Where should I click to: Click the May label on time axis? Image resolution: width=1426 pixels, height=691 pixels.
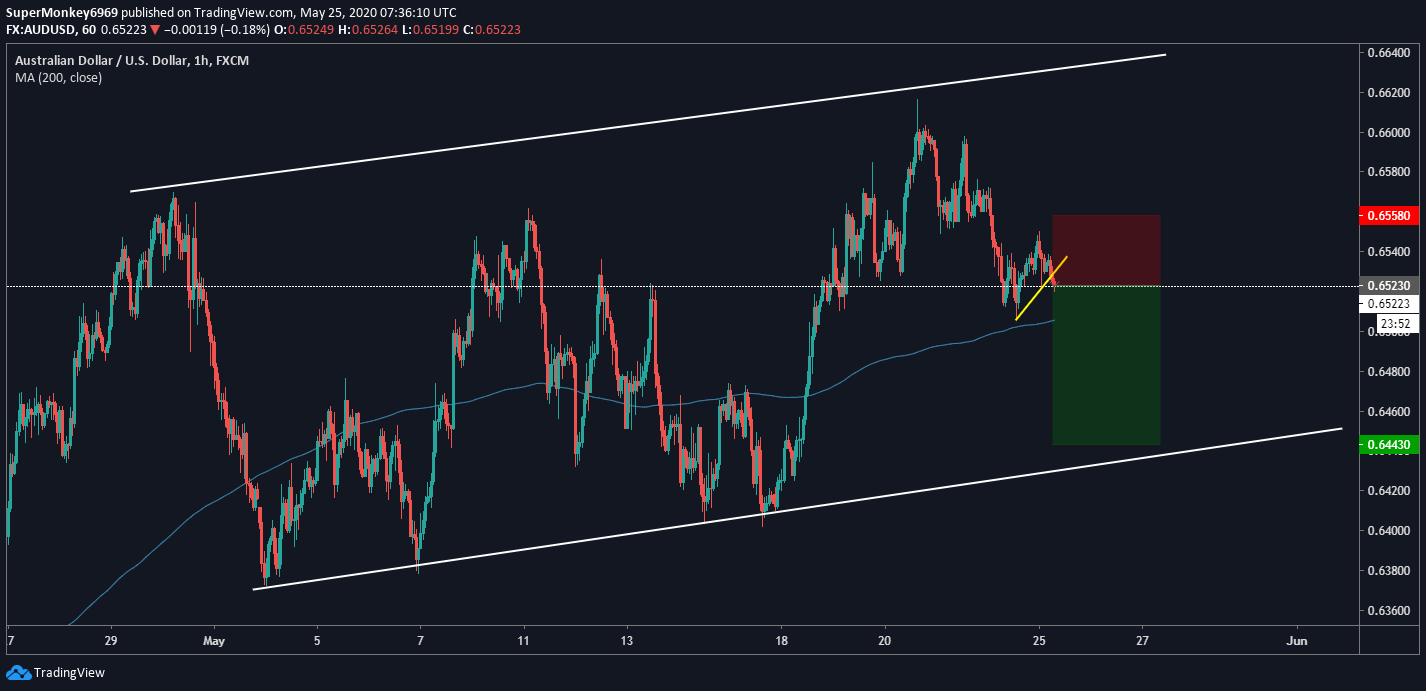213,640
